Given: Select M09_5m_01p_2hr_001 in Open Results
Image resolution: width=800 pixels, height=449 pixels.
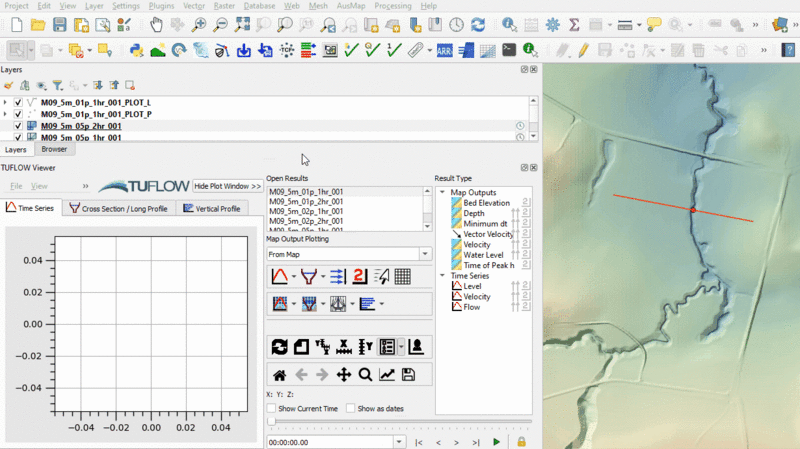Looking at the screenshot, I should tap(306, 201).
